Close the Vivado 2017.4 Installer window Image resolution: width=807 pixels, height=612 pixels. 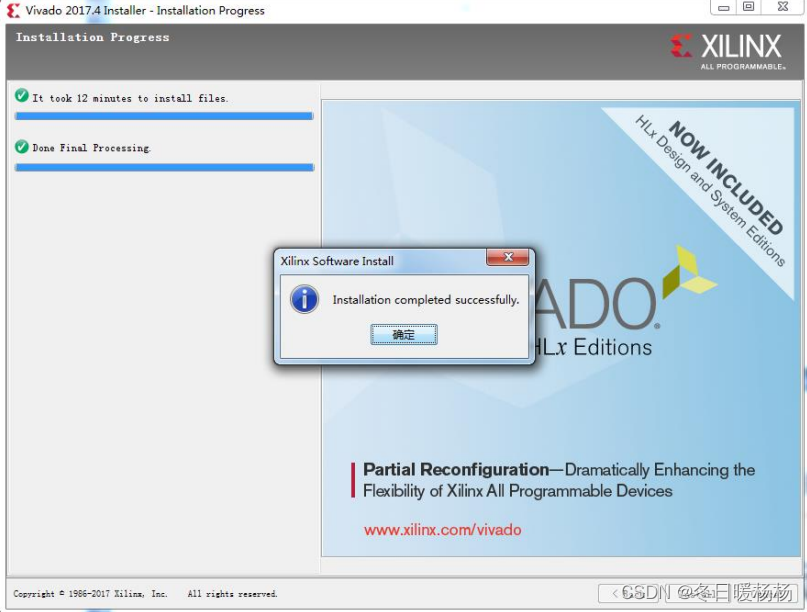[783, 7]
